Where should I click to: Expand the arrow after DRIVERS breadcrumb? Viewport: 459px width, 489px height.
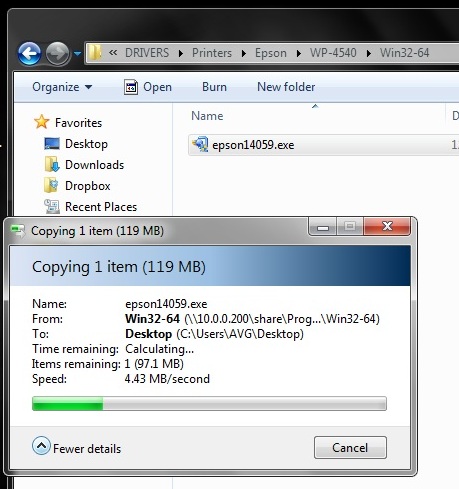[181, 53]
